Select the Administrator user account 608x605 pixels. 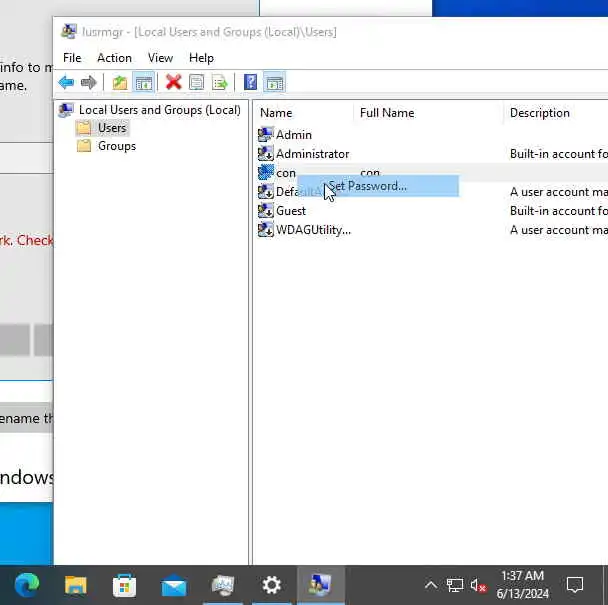312,154
